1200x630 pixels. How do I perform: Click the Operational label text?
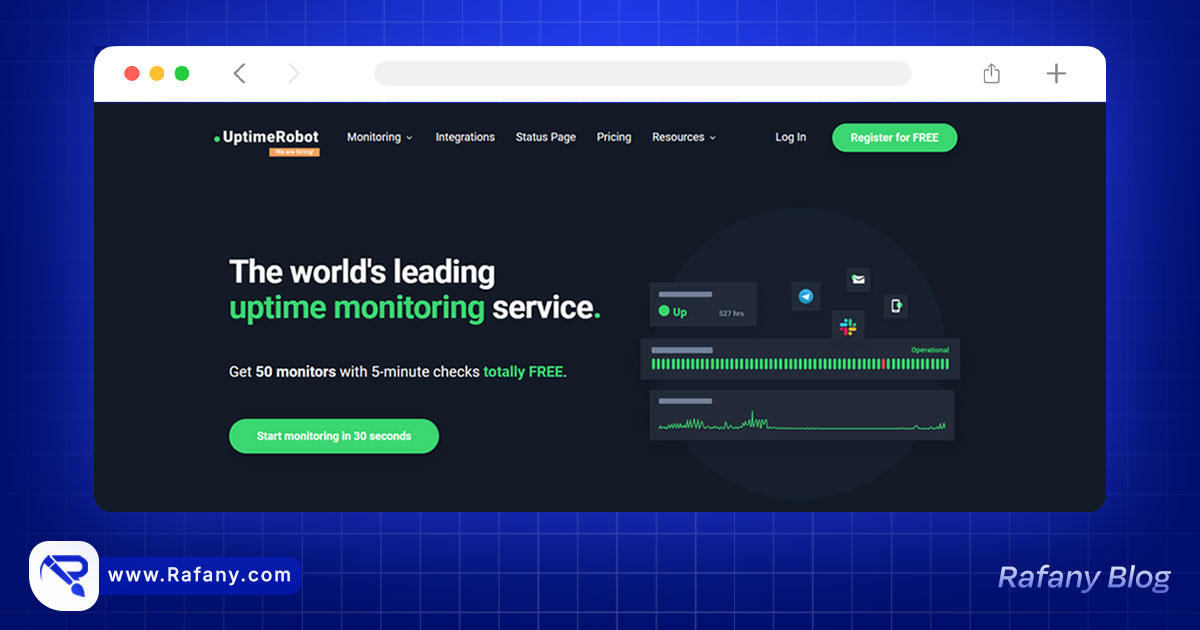(930, 350)
